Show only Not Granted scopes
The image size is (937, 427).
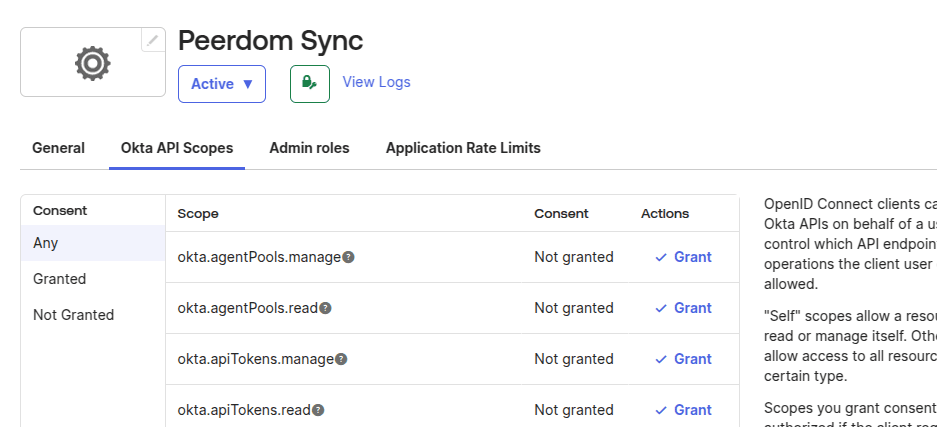pos(73,315)
